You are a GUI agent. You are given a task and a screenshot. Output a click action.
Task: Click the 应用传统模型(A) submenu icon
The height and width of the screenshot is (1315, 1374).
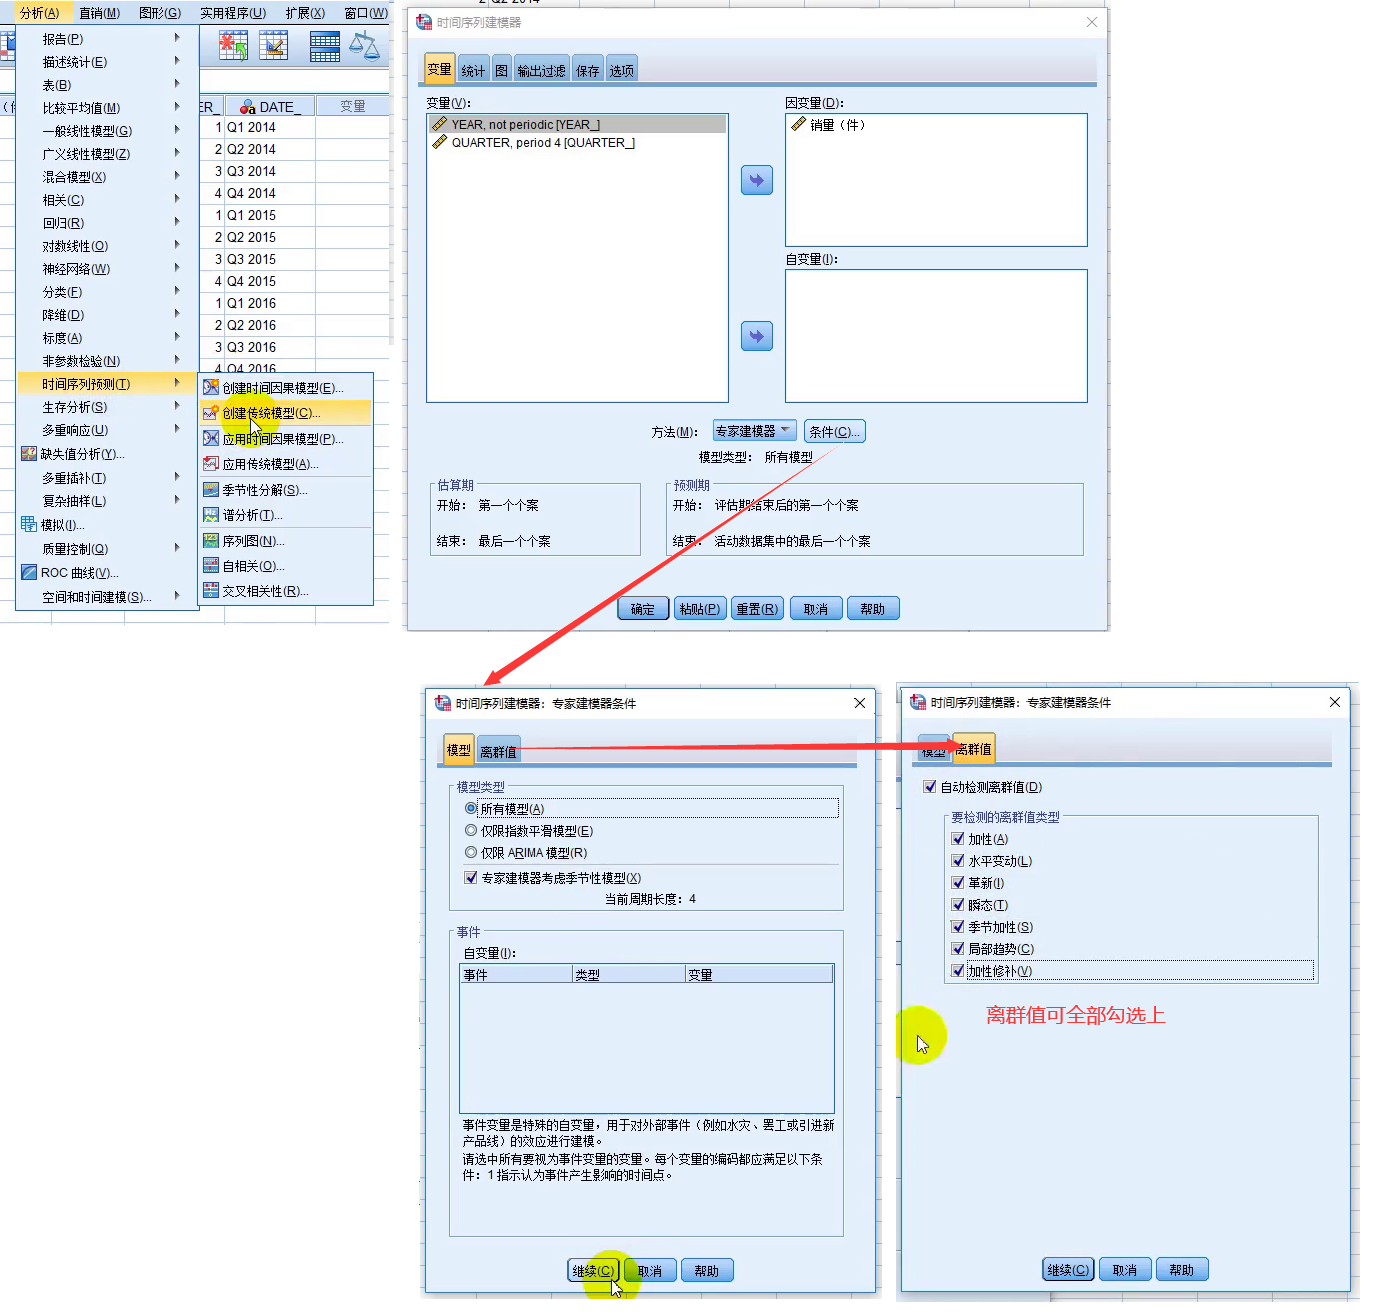[211, 463]
